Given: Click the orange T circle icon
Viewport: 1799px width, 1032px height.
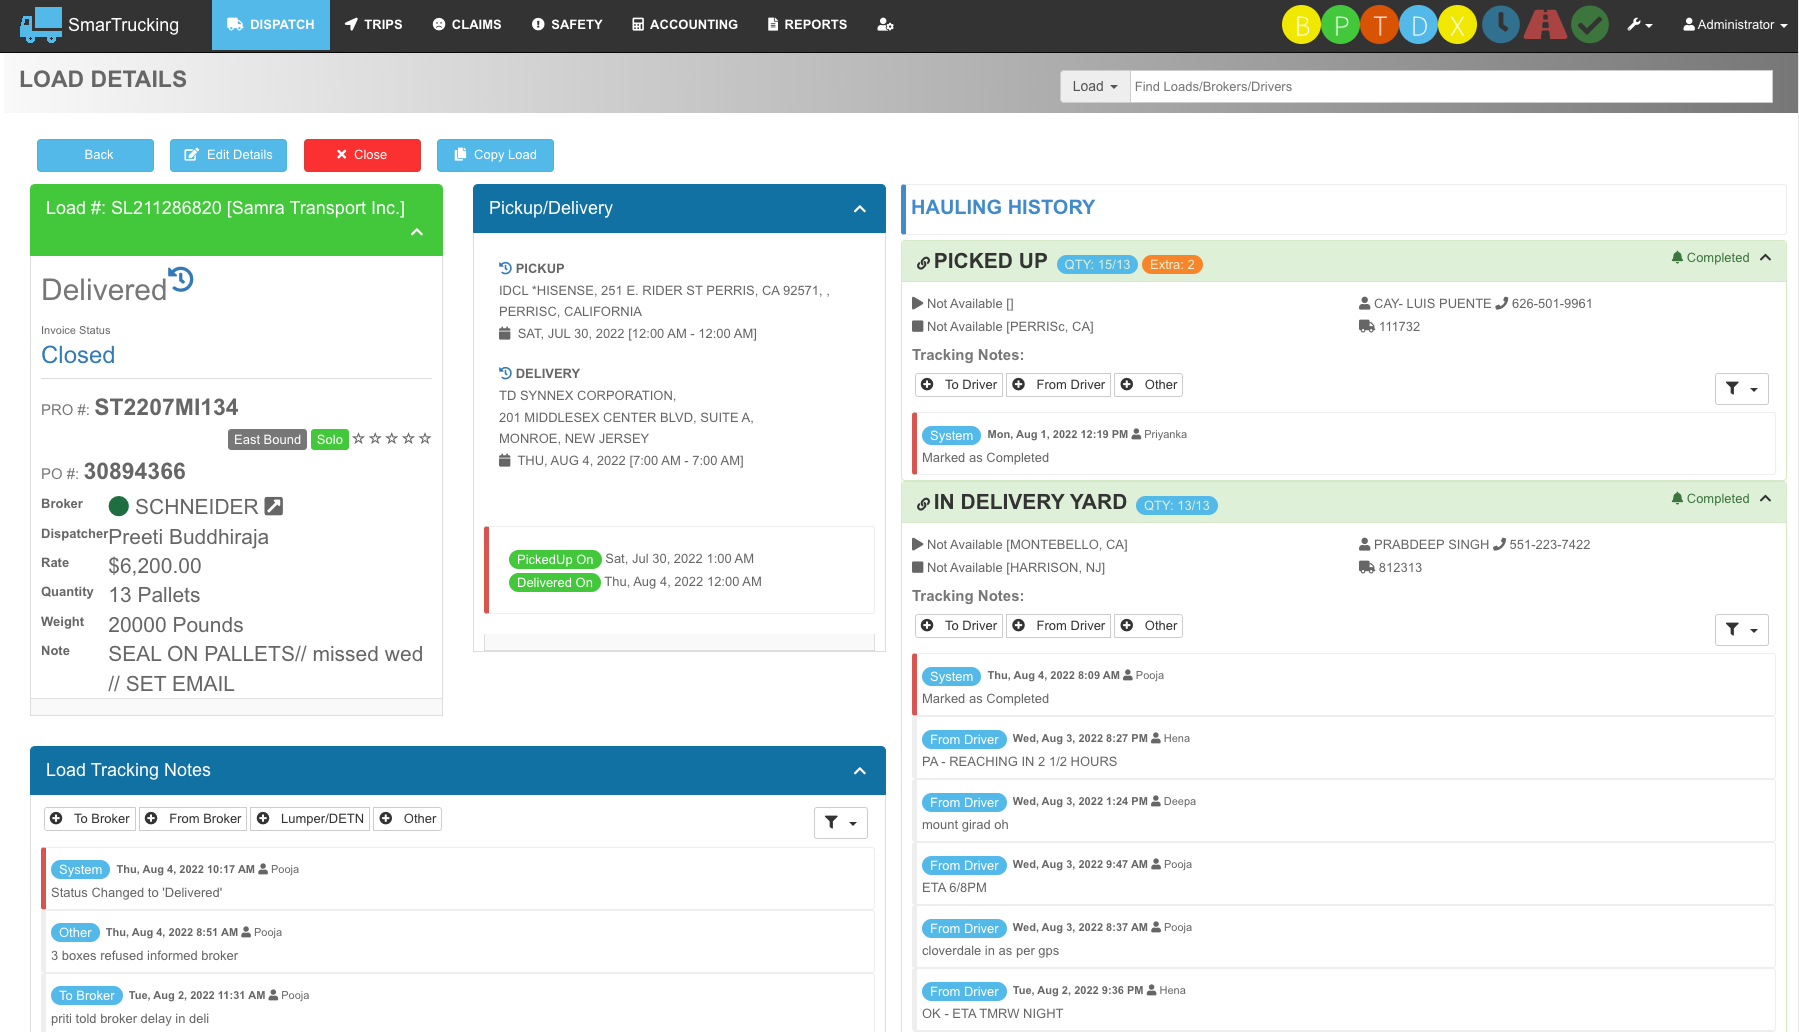Looking at the screenshot, I should (1379, 26).
